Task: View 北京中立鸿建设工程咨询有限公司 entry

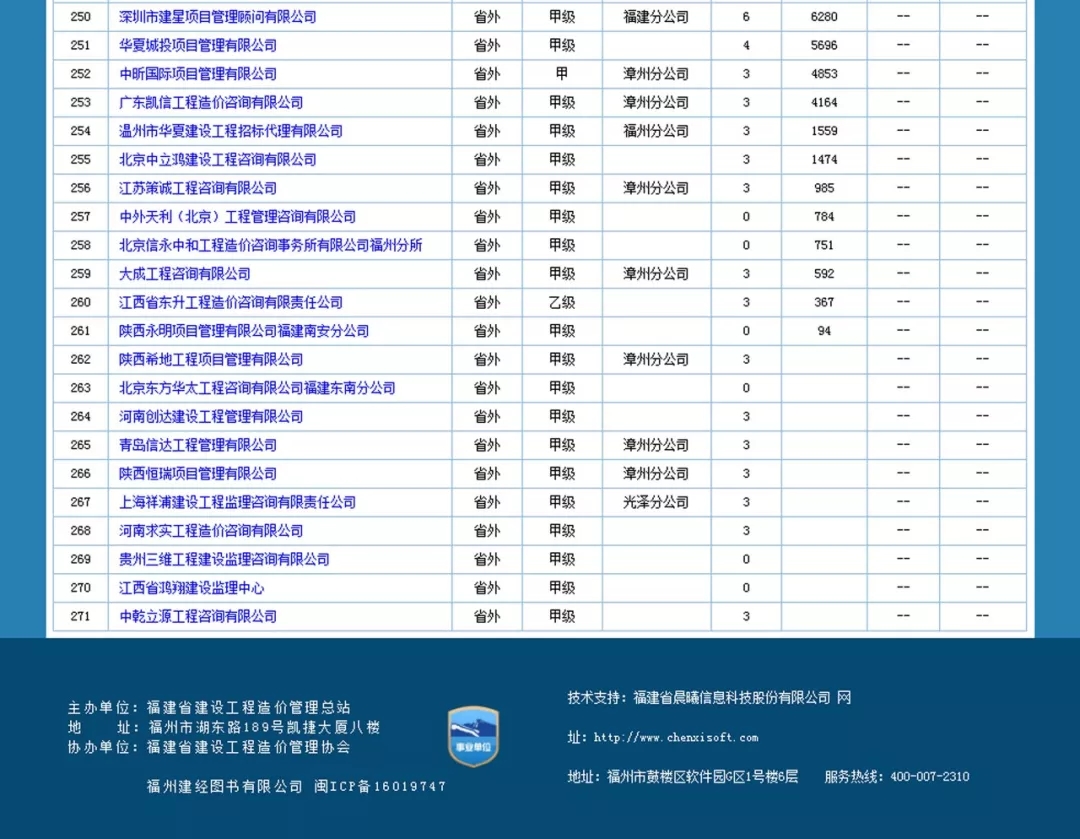Action: tap(218, 159)
